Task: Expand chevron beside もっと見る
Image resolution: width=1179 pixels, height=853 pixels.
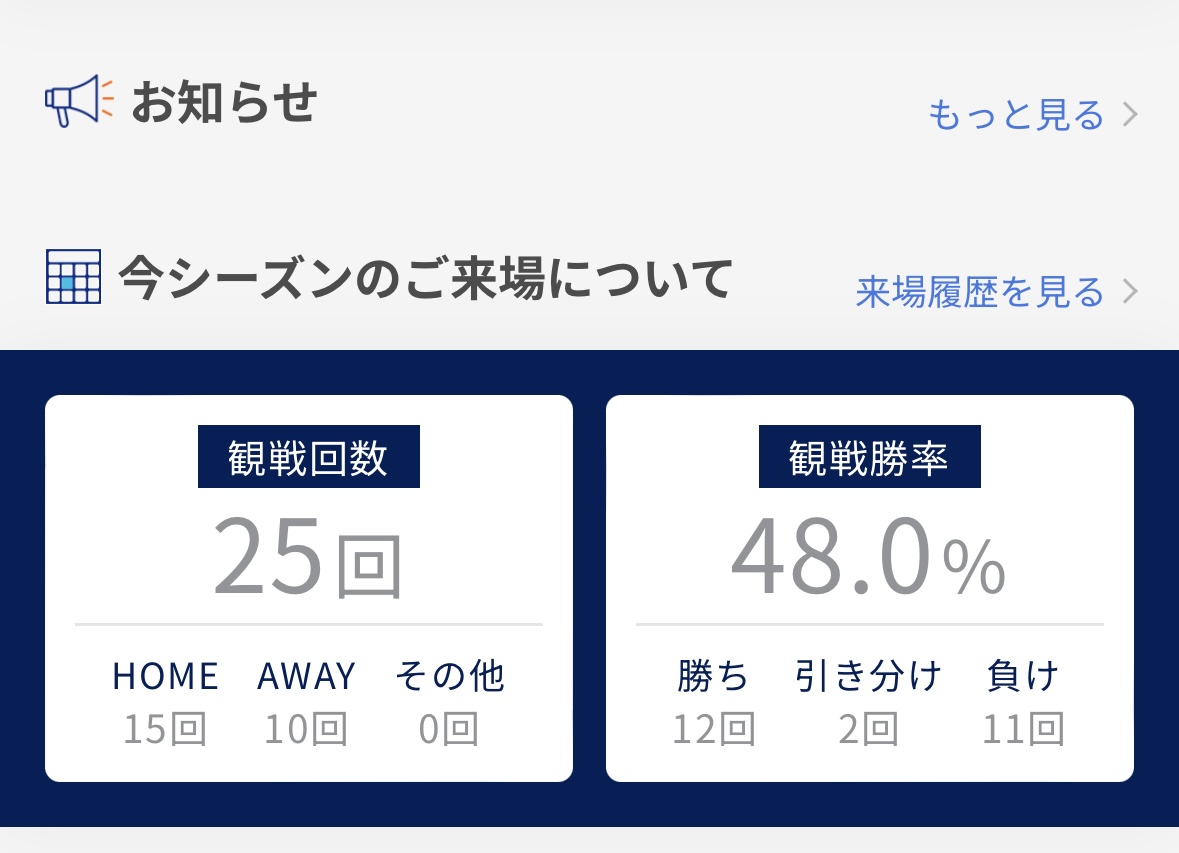Action: (x=1130, y=115)
